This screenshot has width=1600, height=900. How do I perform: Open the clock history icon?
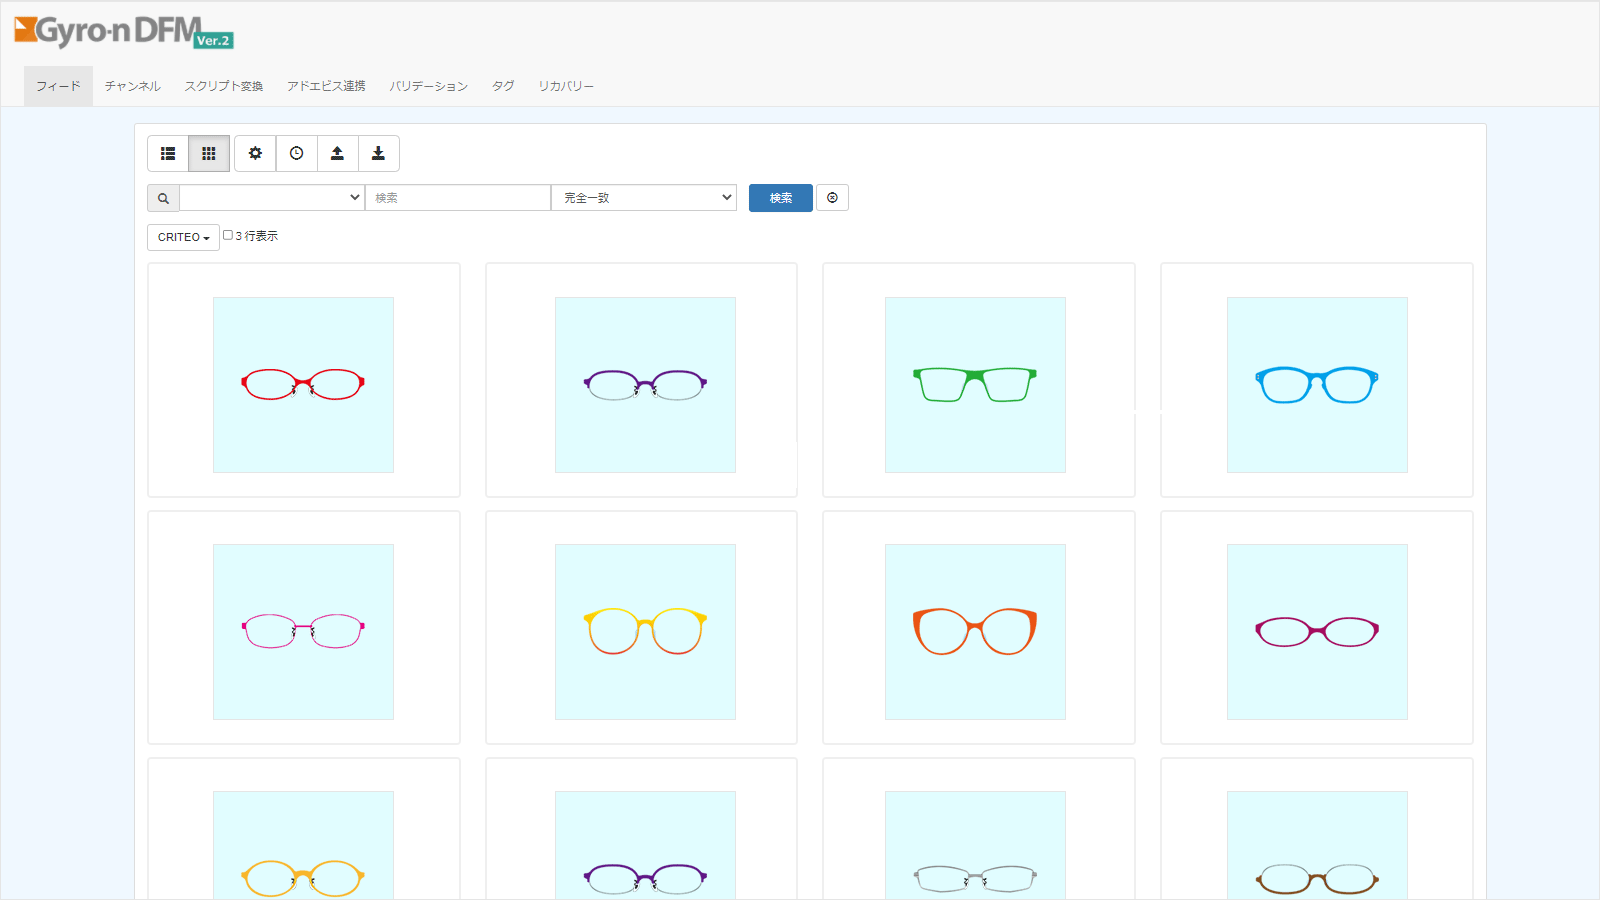pos(297,154)
